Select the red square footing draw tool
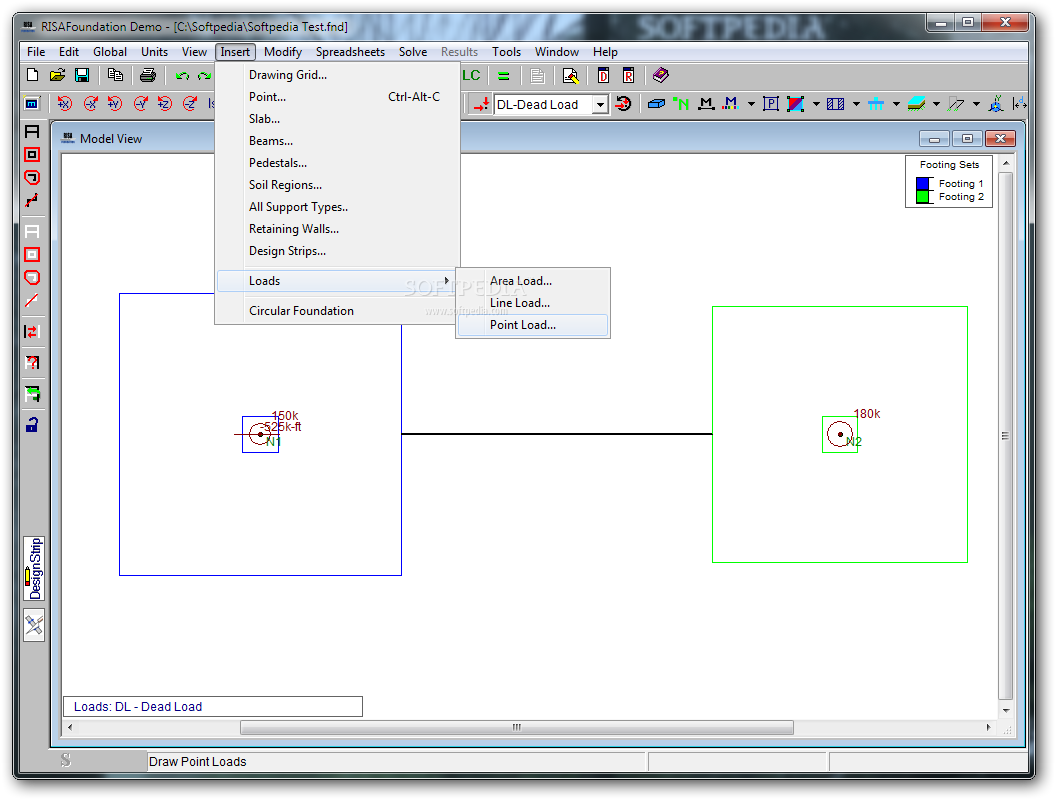Screen dimensions: 1056x800 pos(32,154)
